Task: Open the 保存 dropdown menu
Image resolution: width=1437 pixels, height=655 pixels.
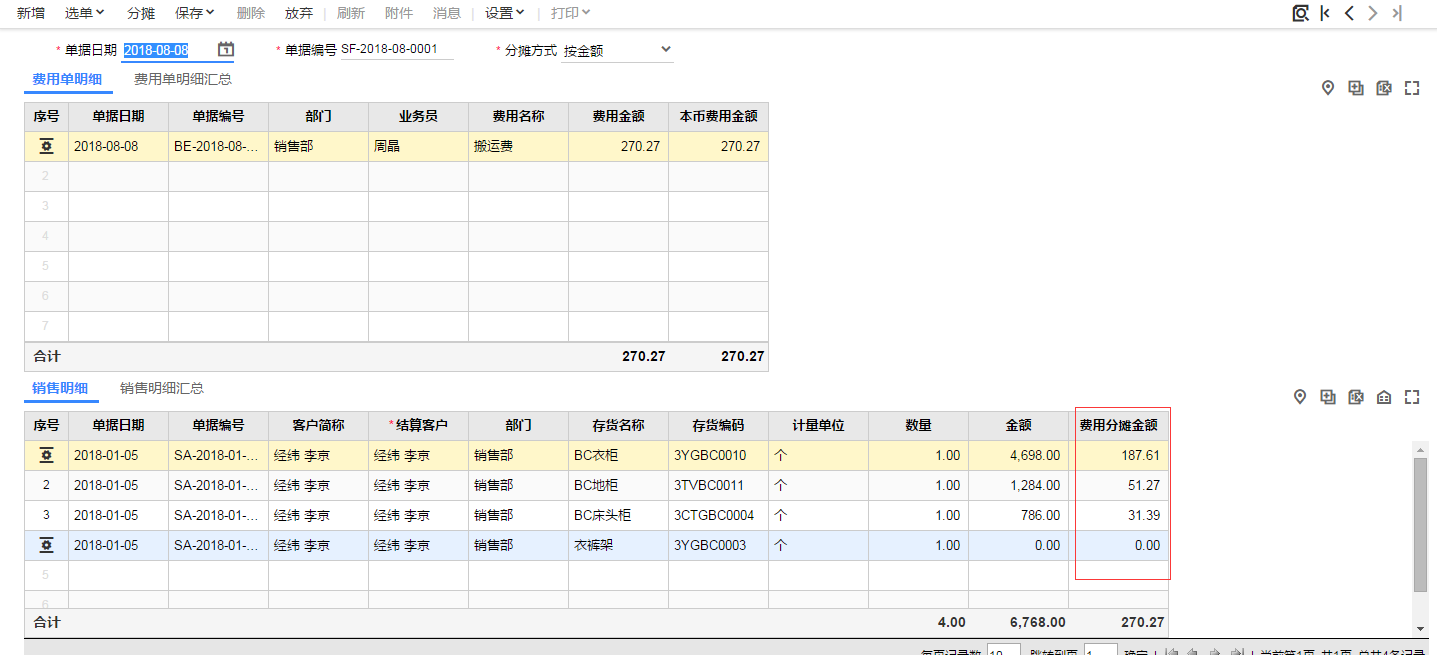Action: click(x=194, y=13)
